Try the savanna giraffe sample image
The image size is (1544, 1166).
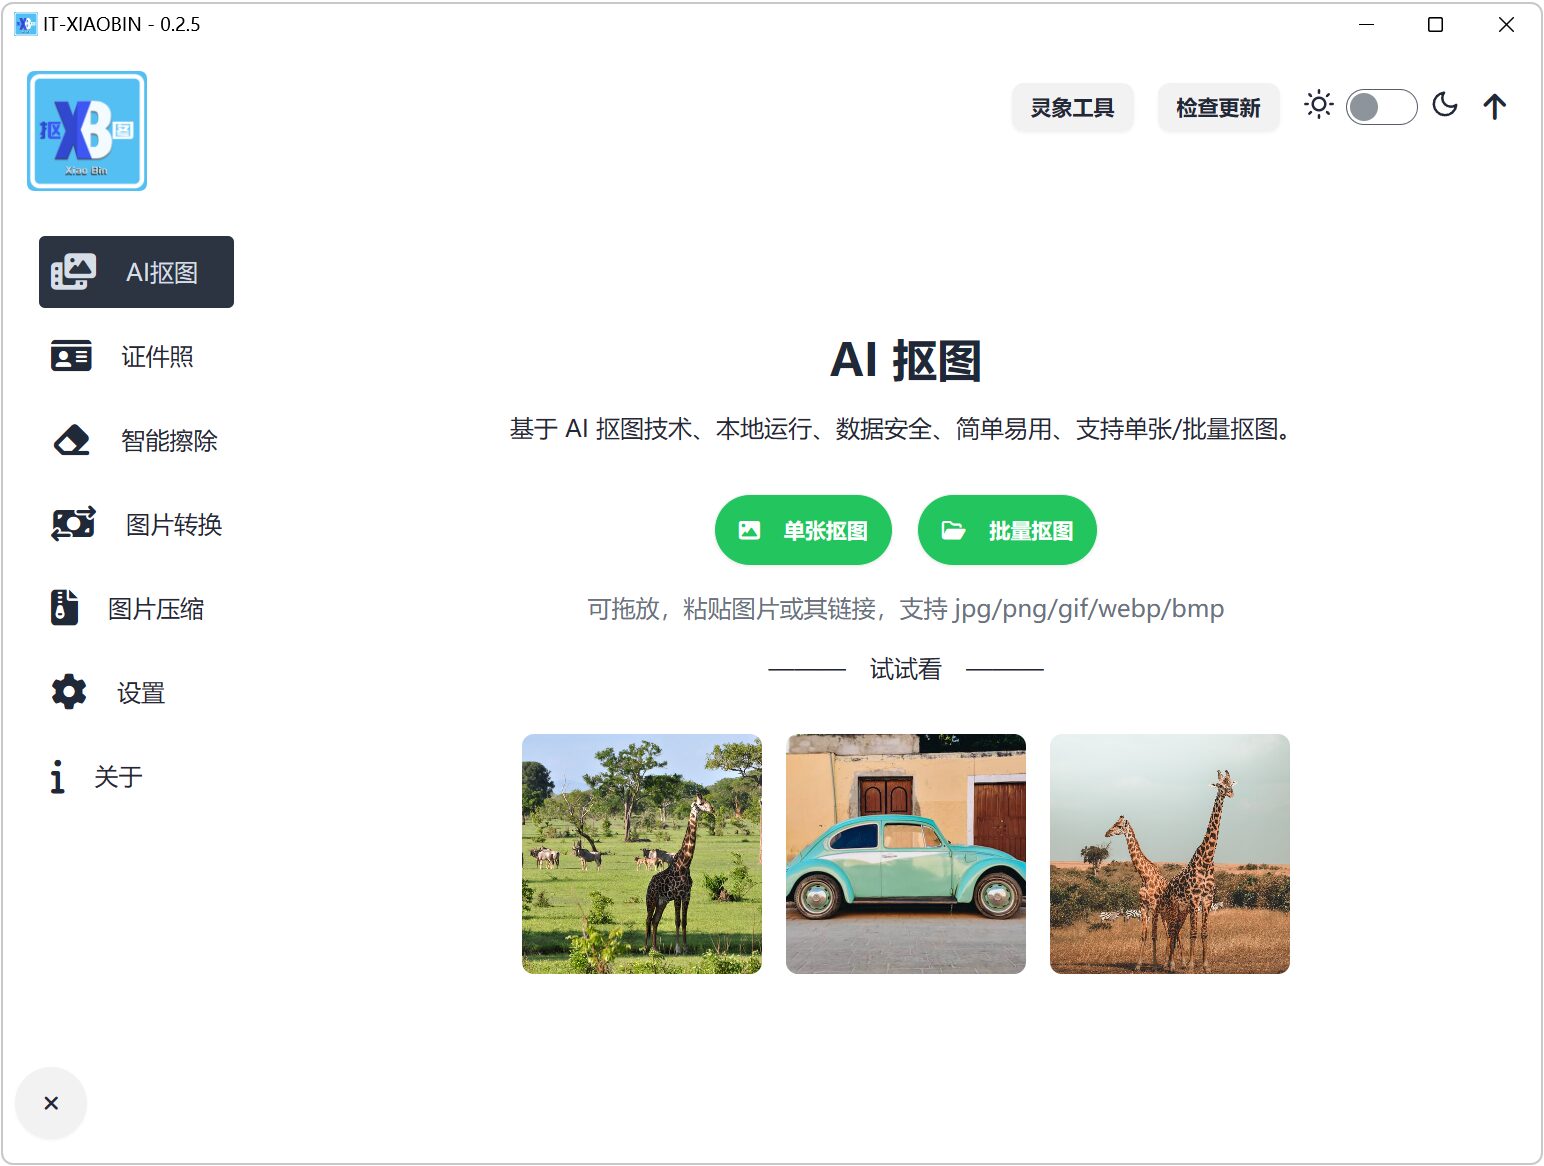coord(642,854)
